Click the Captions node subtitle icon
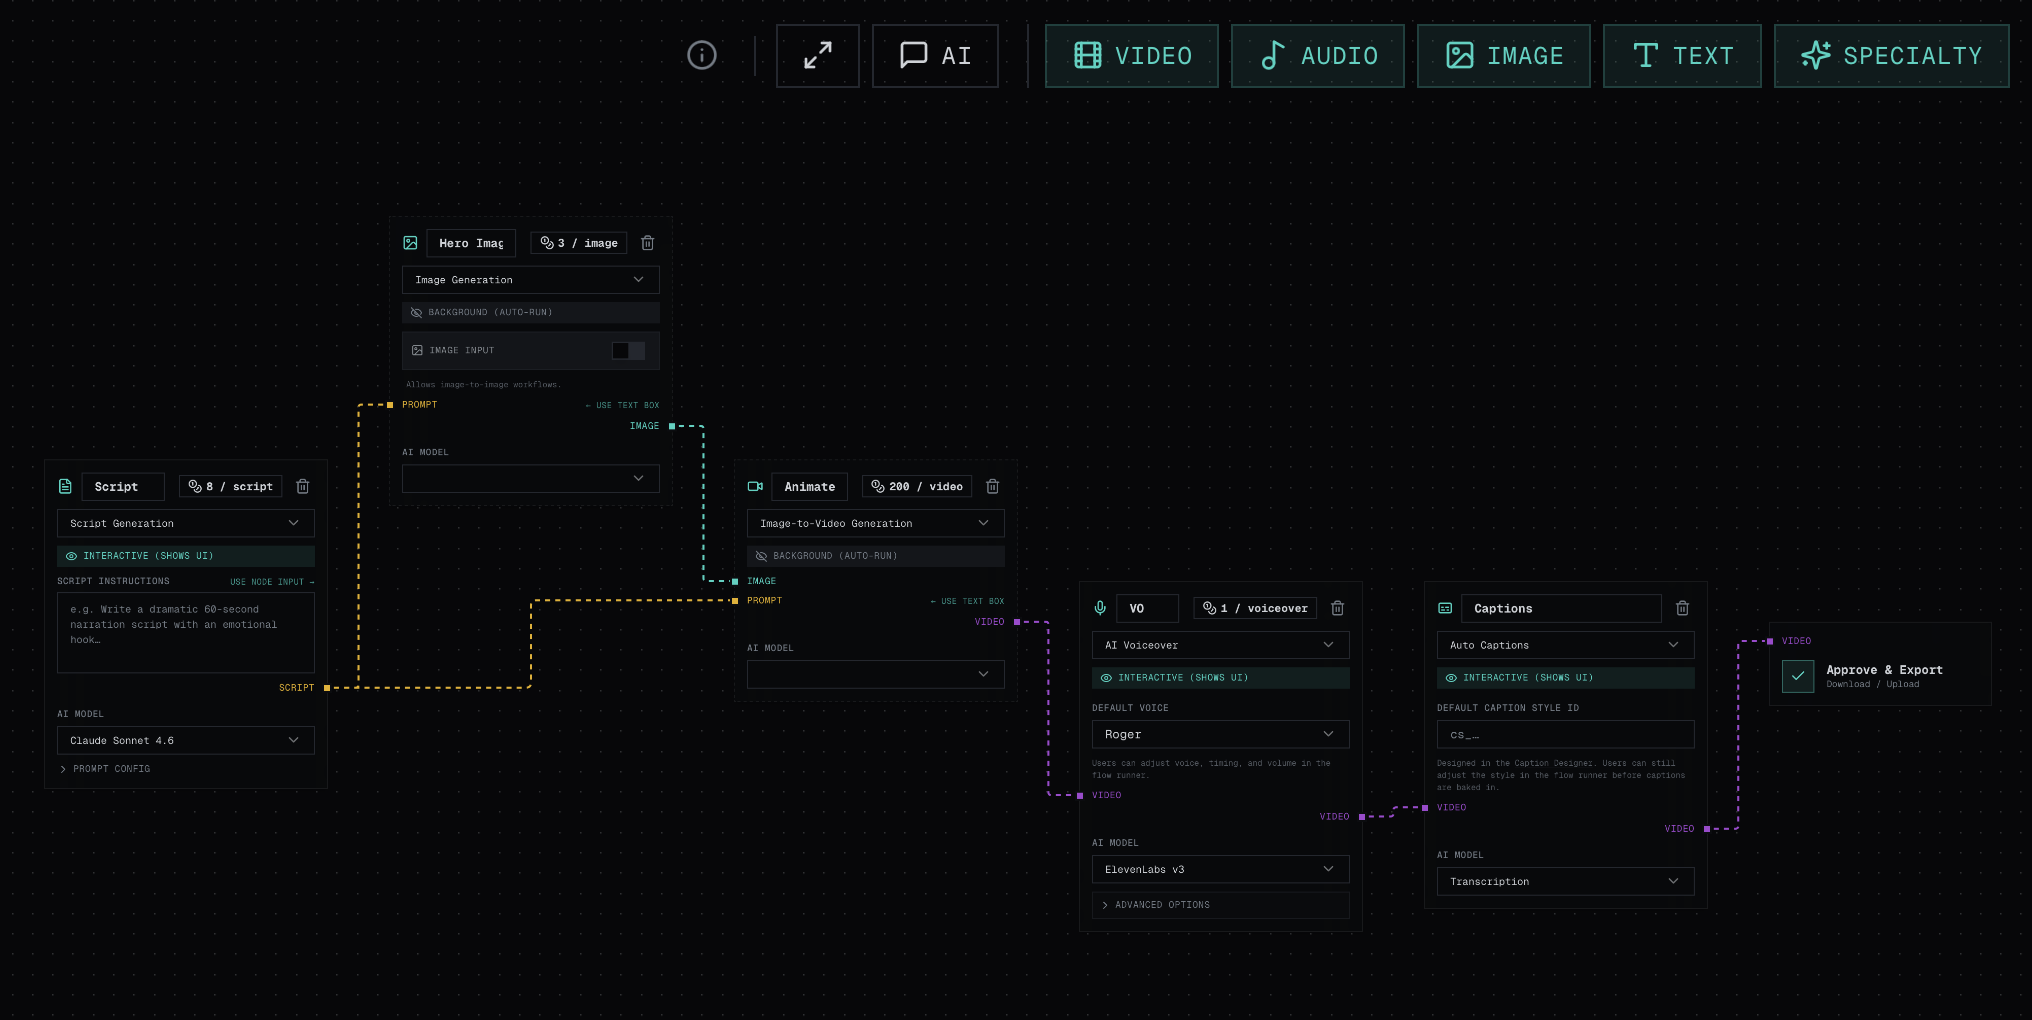Image resolution: width=2032 pixels, height=1020 pixels. coord(1445,608)
